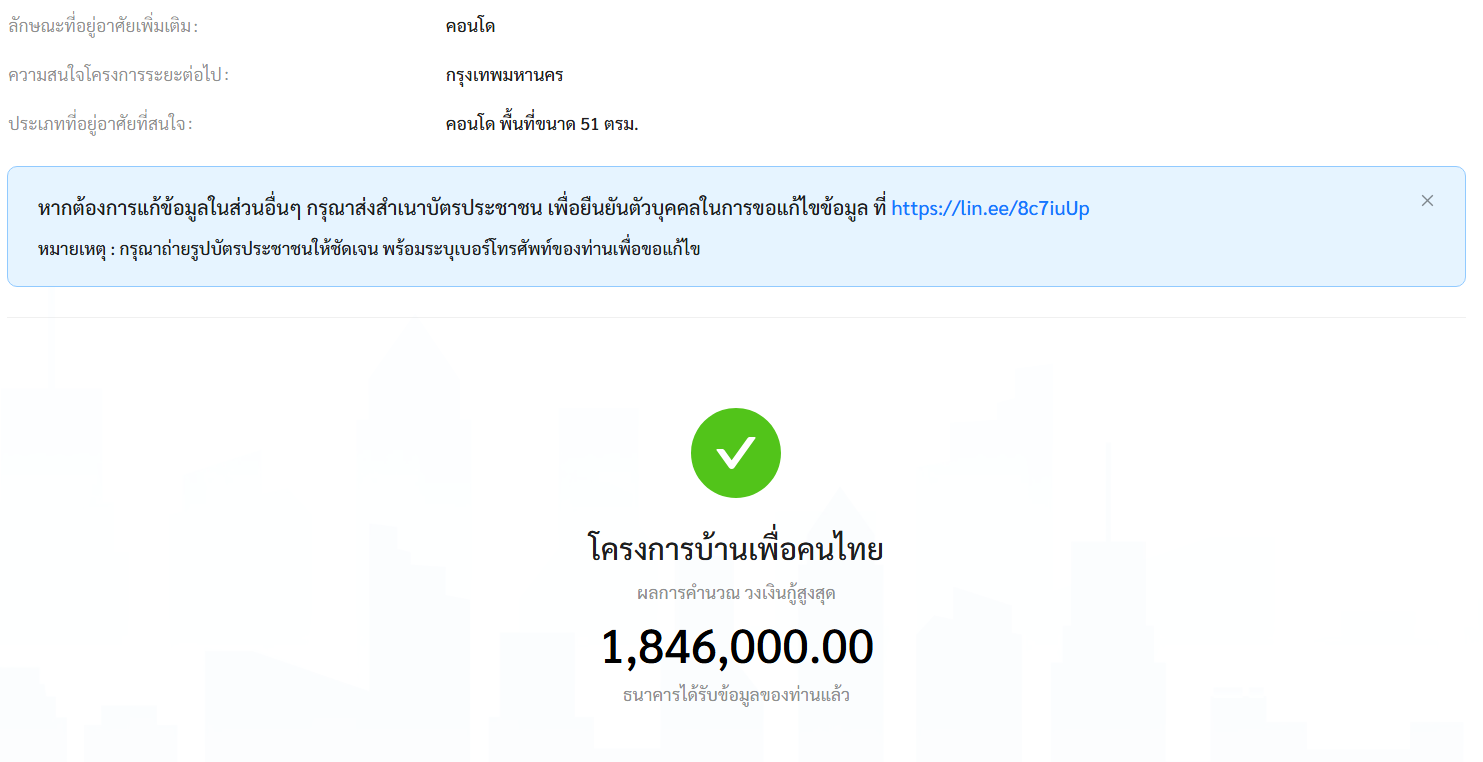
Task: Click the note text กรุณาถ่ายรูปบัตรประชาชนให้ชัดเจน
Action: click(248, 249)
